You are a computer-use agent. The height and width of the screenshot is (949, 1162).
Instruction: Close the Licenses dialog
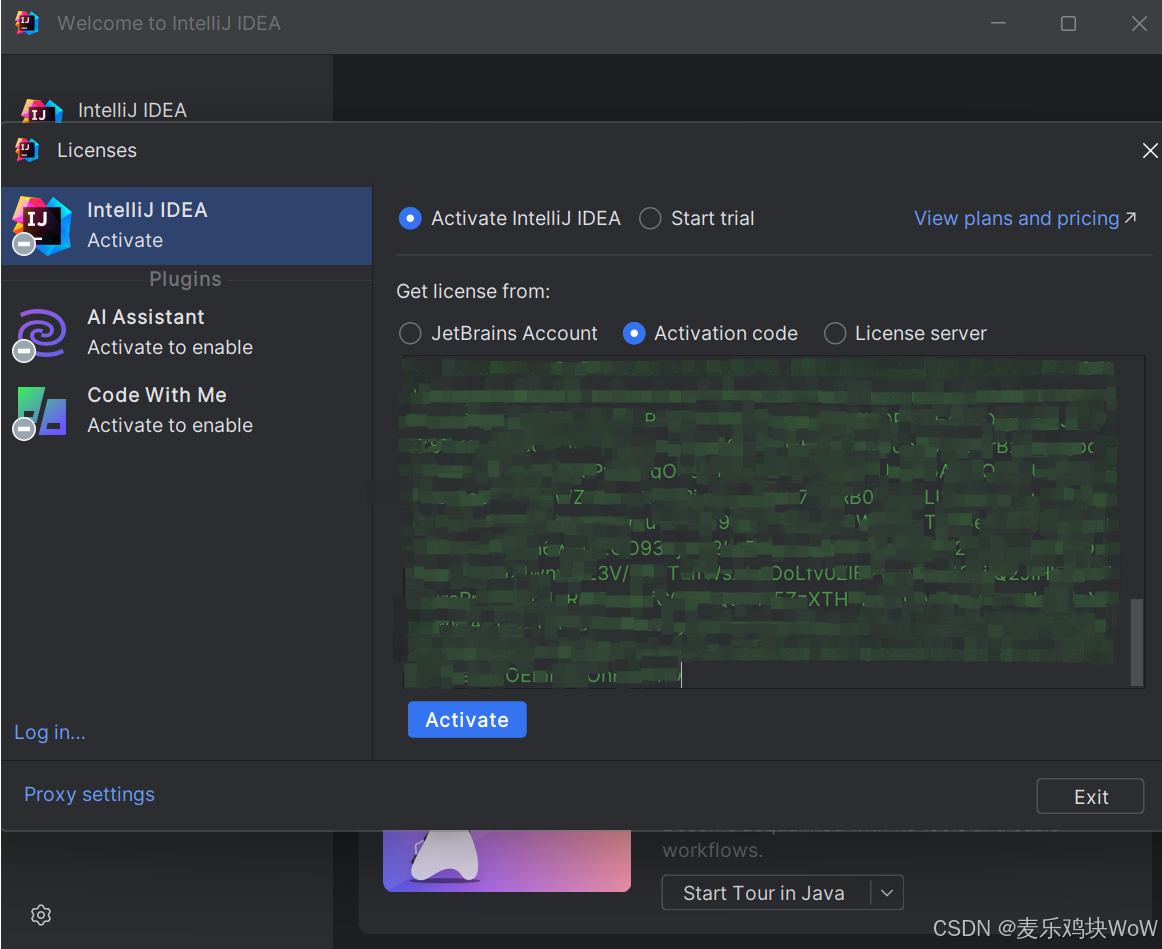(x=1149, y=150)
